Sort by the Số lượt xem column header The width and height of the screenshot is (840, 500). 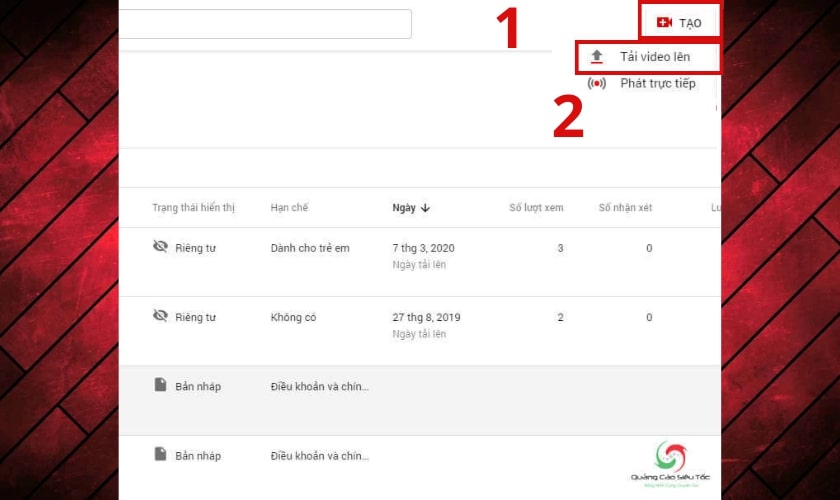pyautogui.click(x=536, y=208)
